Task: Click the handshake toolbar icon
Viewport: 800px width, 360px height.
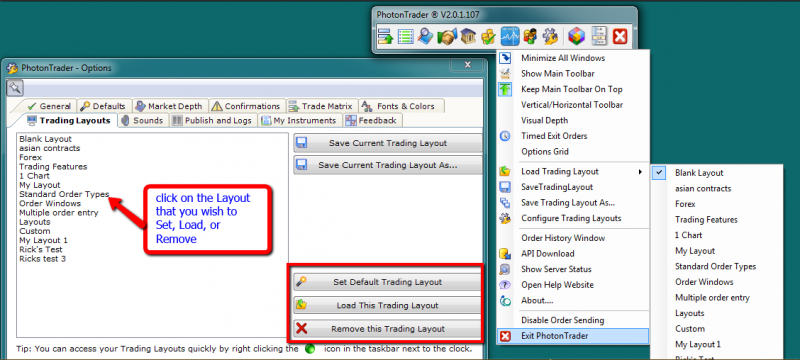Action: [447, 37]
